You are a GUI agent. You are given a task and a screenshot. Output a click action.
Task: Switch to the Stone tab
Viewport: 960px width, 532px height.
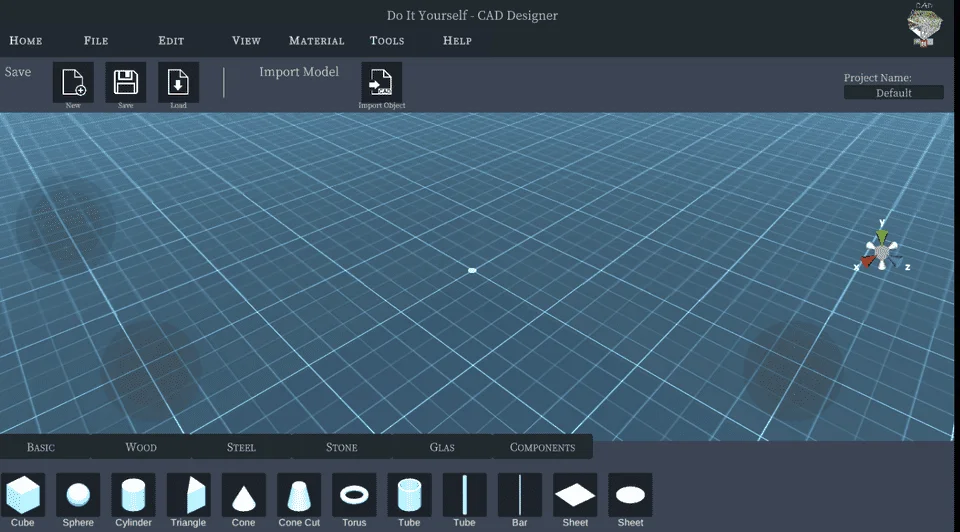(342, 447)
